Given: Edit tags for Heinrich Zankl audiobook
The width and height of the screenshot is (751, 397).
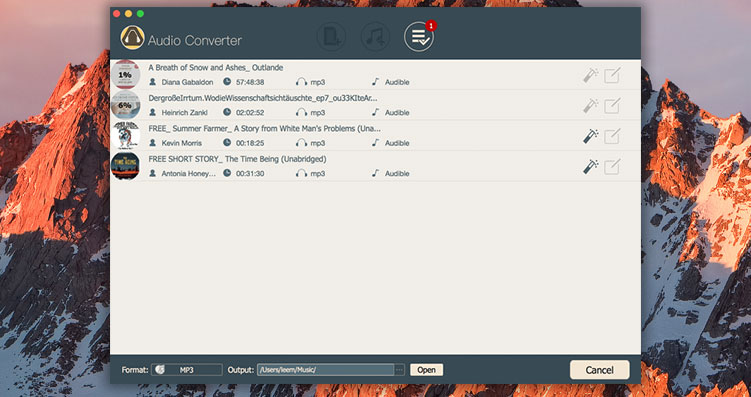Looking at the screenshot, I should click(612, 105).
